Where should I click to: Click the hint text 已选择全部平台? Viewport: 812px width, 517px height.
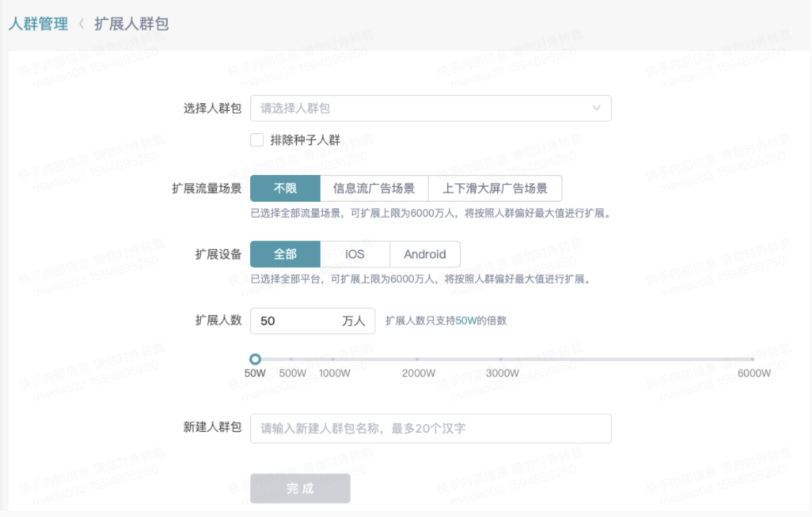point(420,279)
